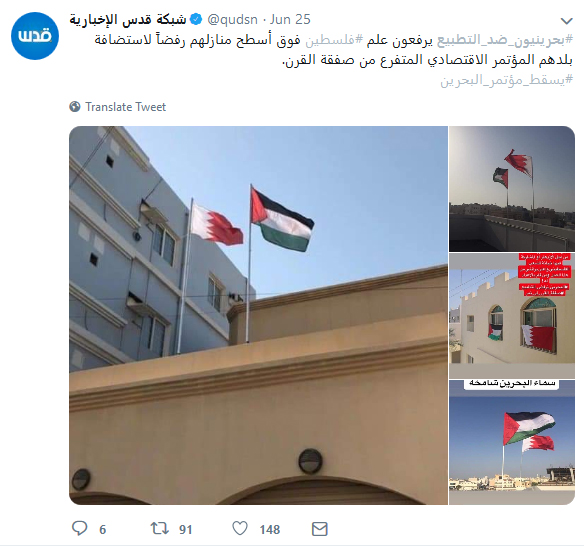584x548 pixels.
Task: Open the last hashtag about Bahrain conference
Action: [507, 79]
